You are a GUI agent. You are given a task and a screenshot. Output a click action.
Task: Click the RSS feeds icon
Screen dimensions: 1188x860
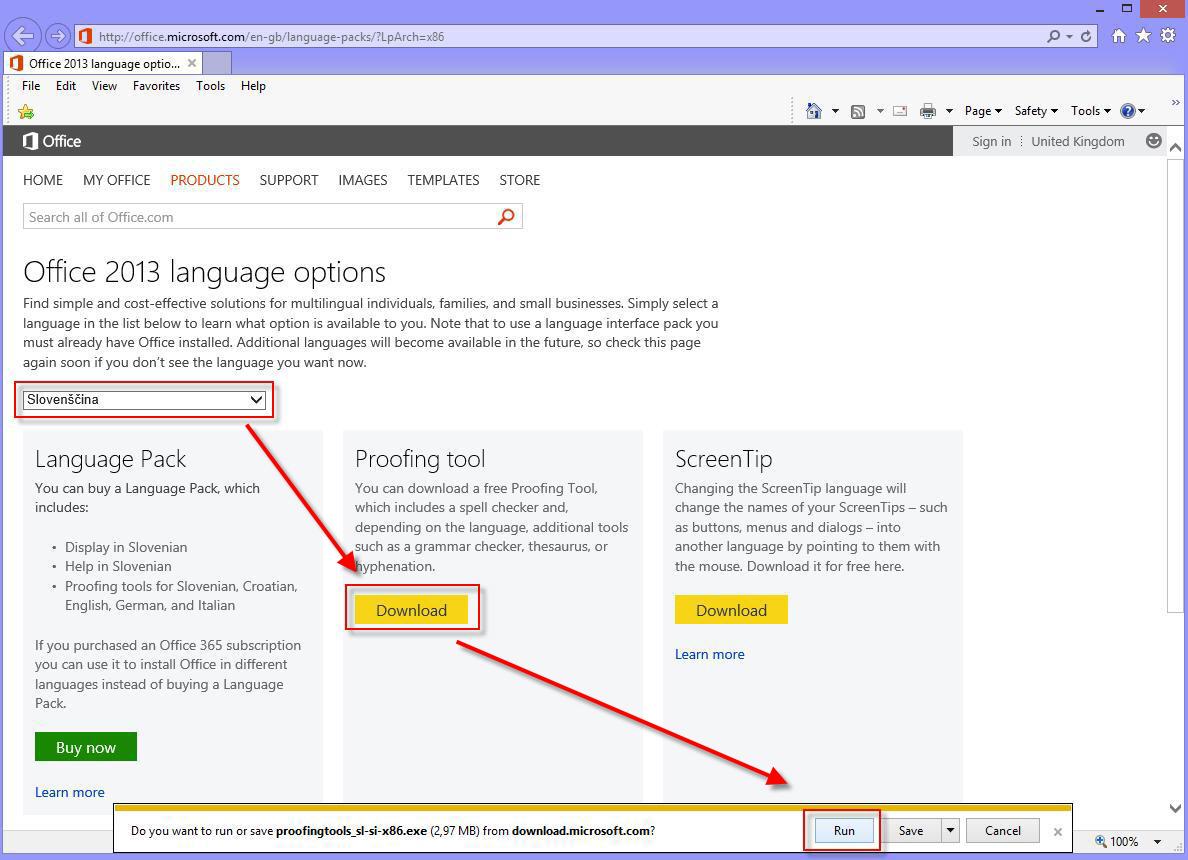click(x=858, y=111)
